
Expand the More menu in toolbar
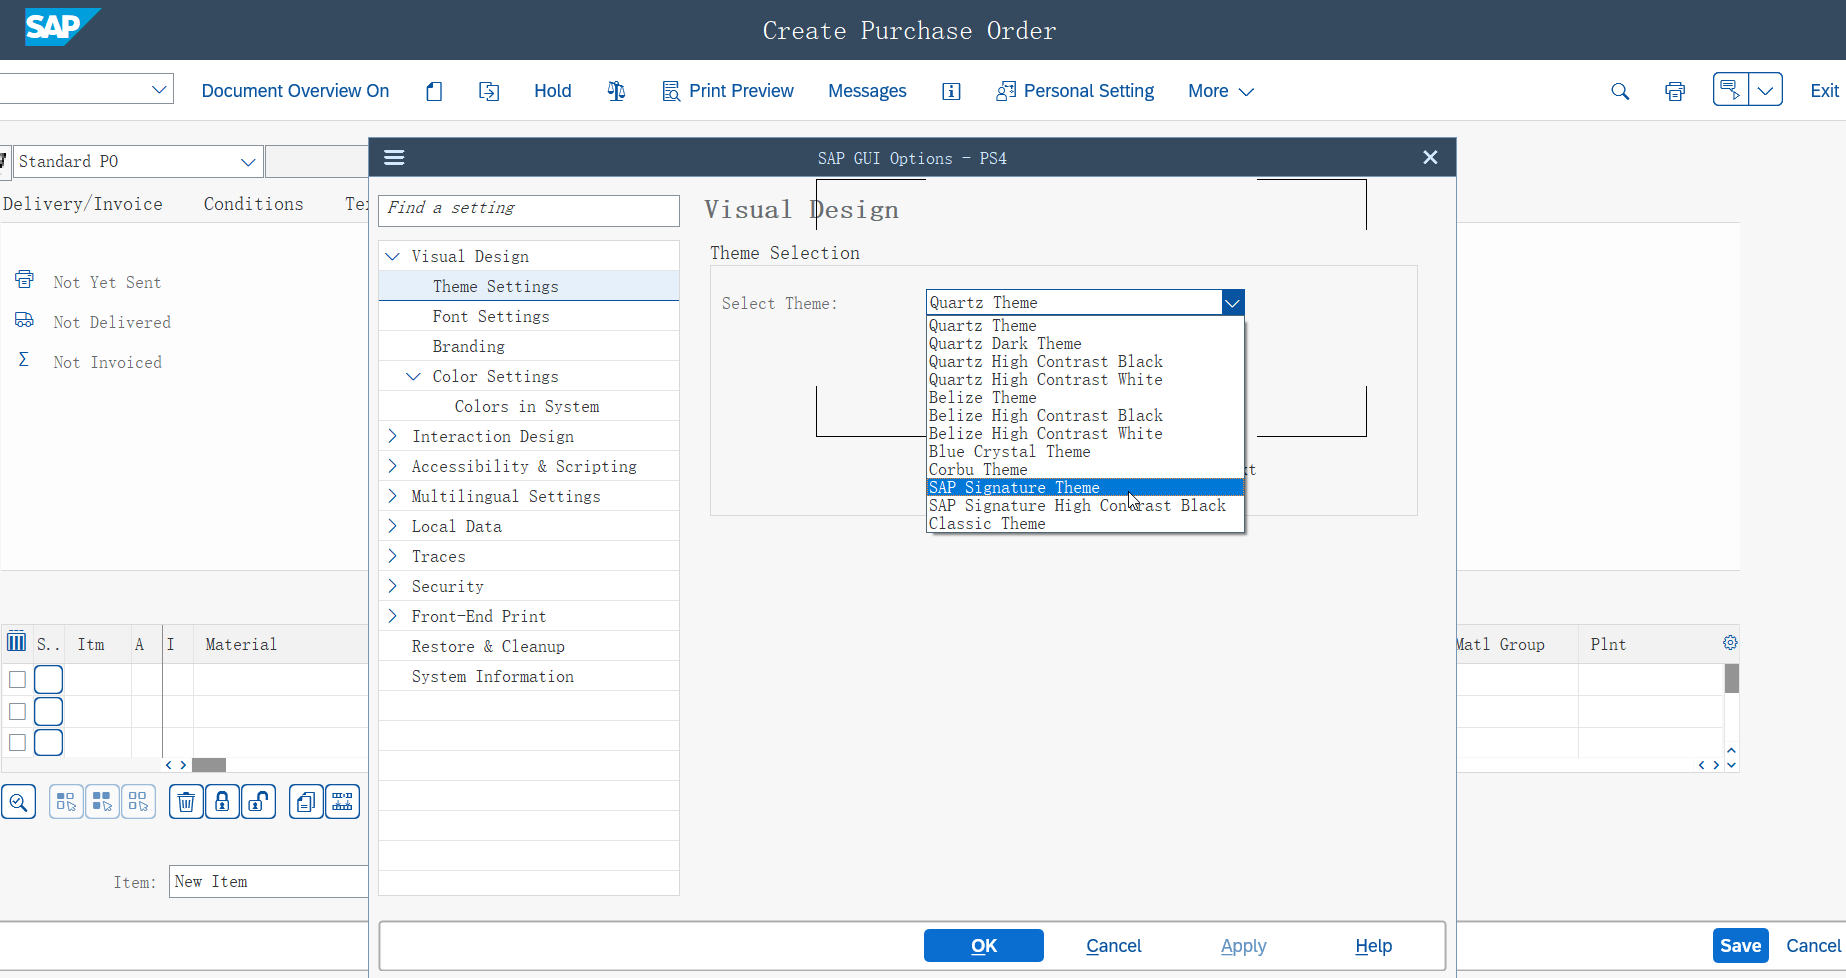coord(1220,91)
